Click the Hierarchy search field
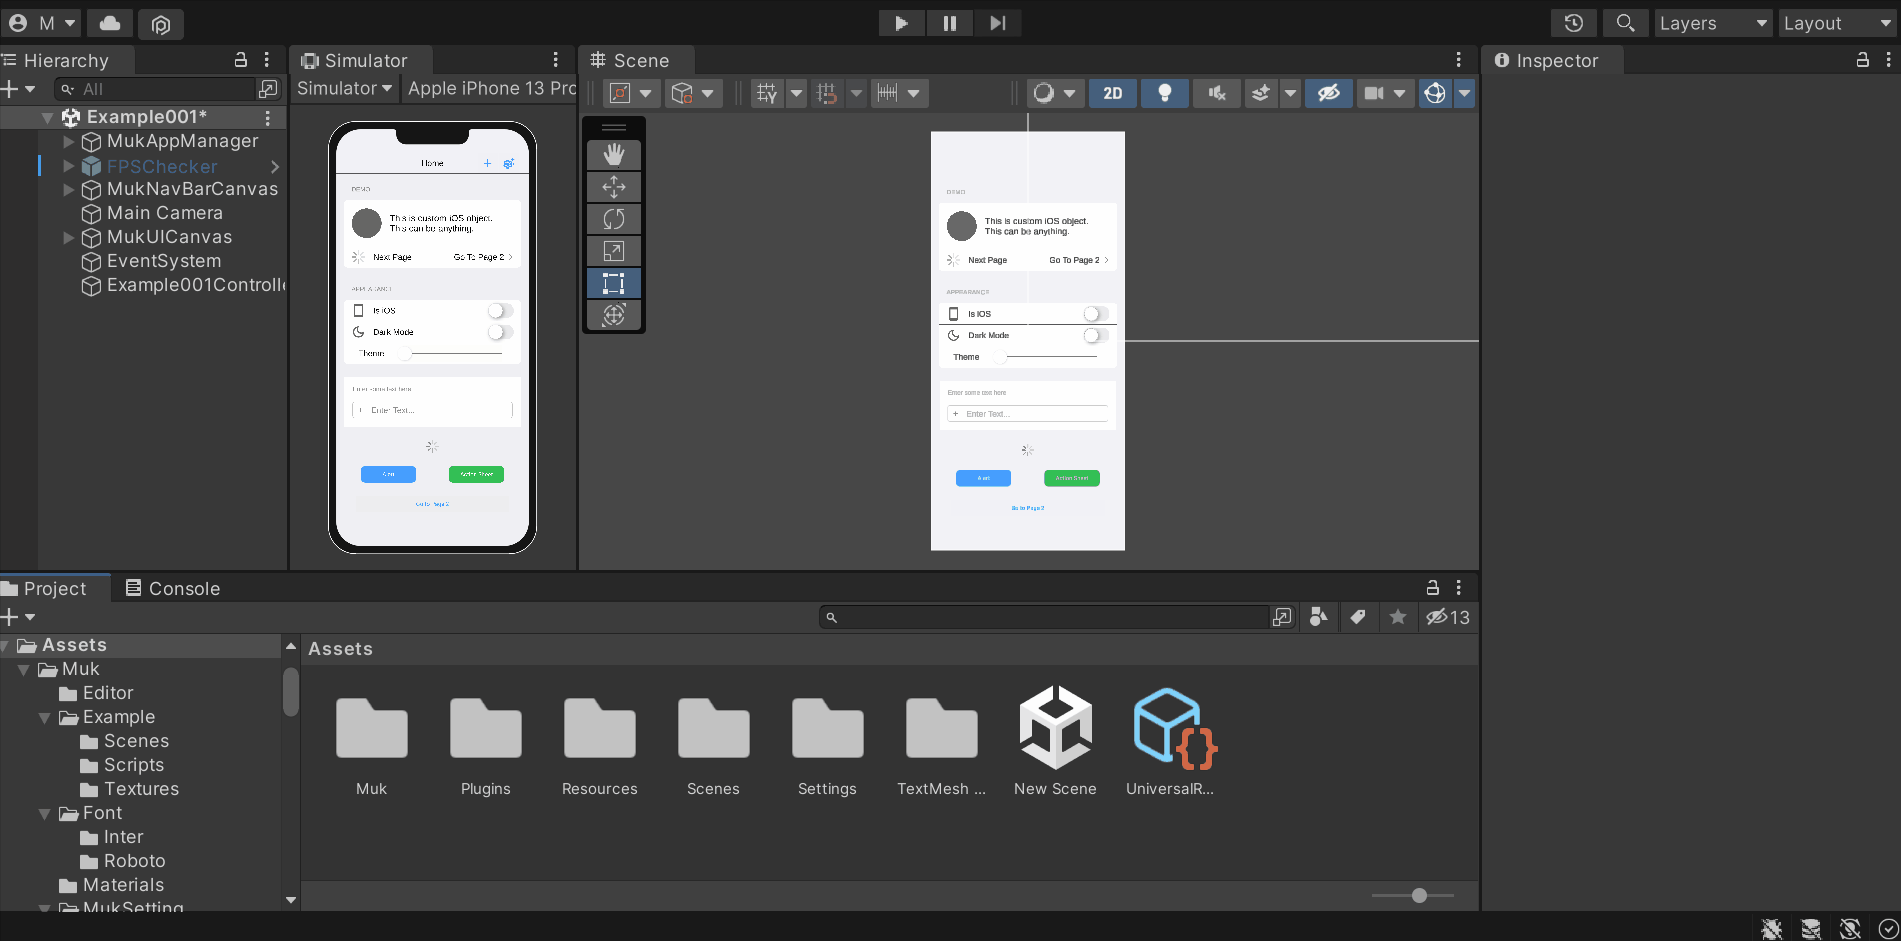 156,89
